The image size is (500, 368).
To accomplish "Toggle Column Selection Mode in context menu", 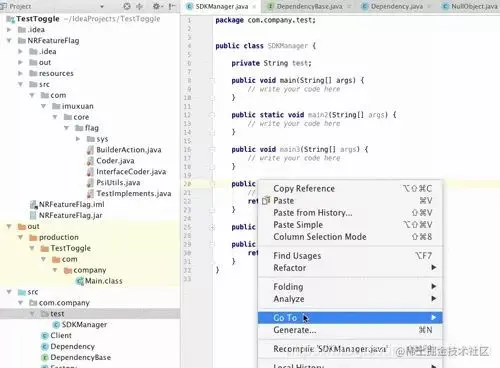I will [x=350, y=237].
